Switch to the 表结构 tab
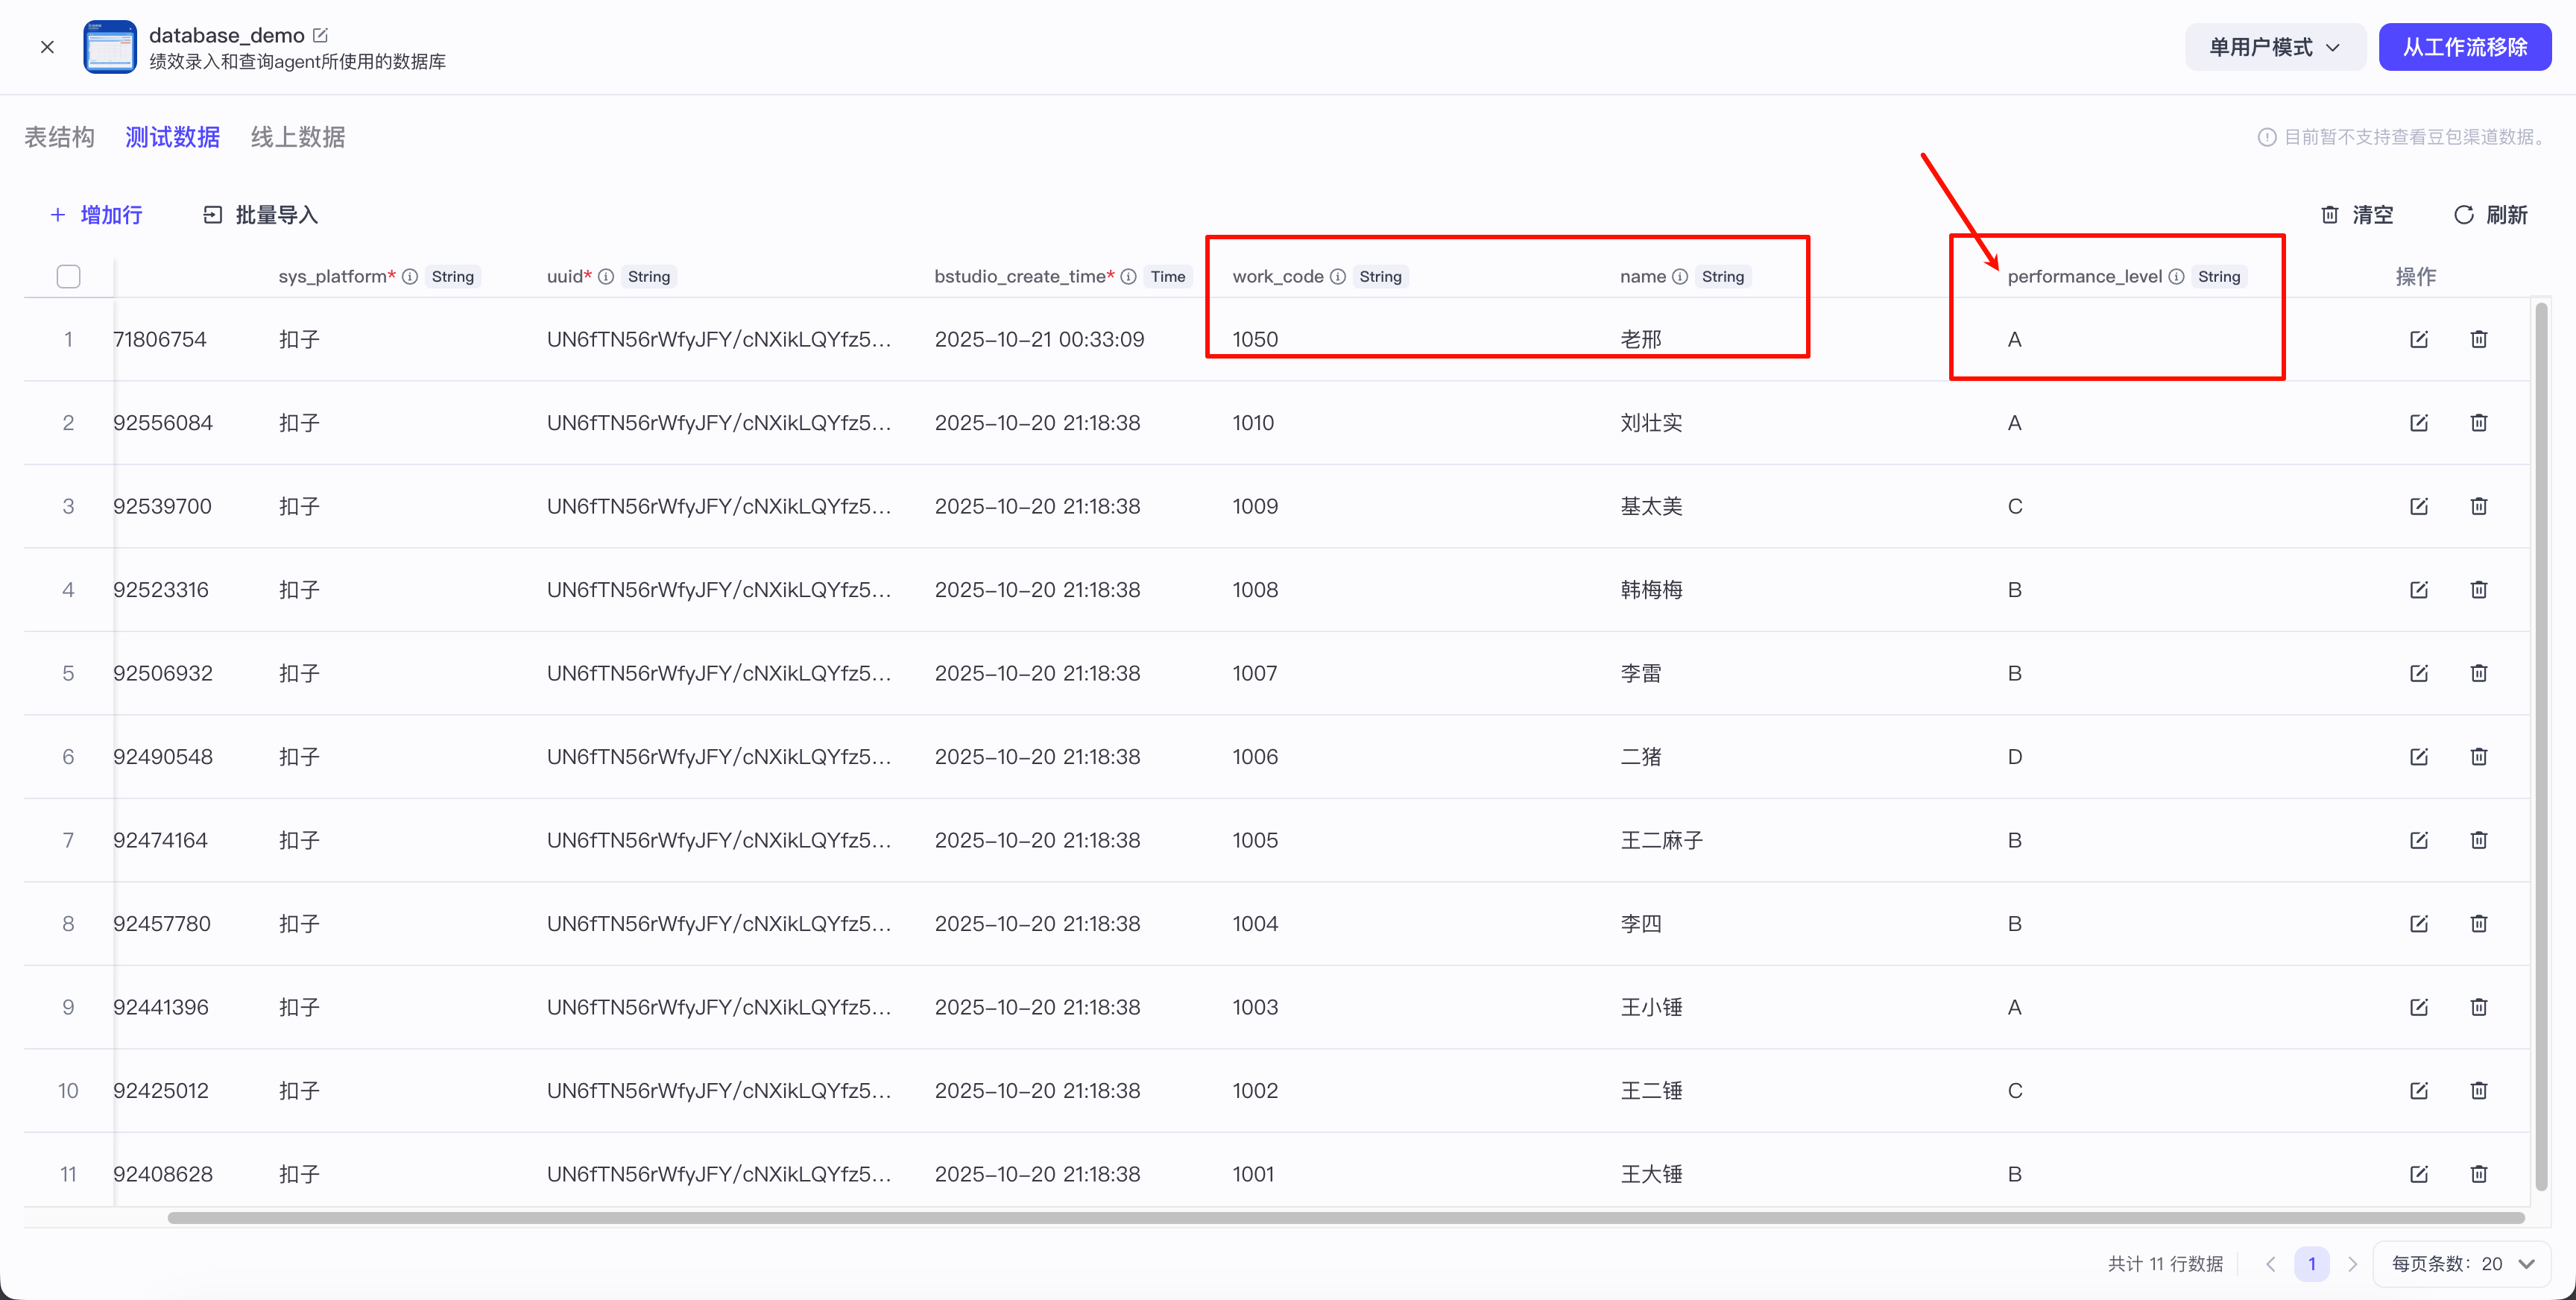 [x=59, y=137]
